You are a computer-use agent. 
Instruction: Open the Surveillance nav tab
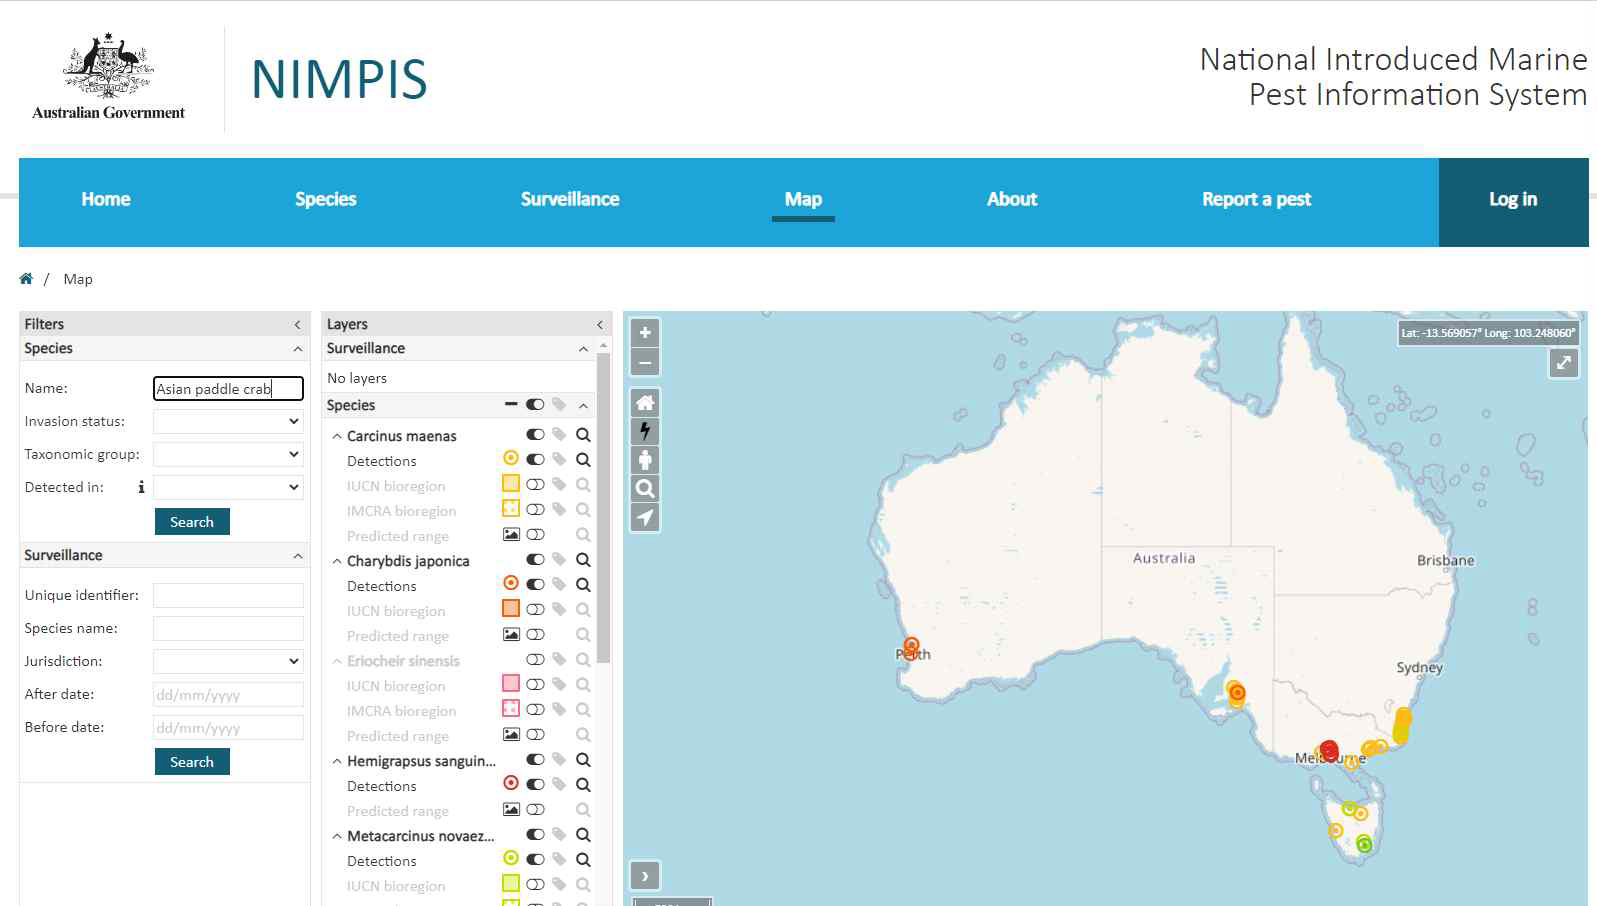(x=570, y=199)
